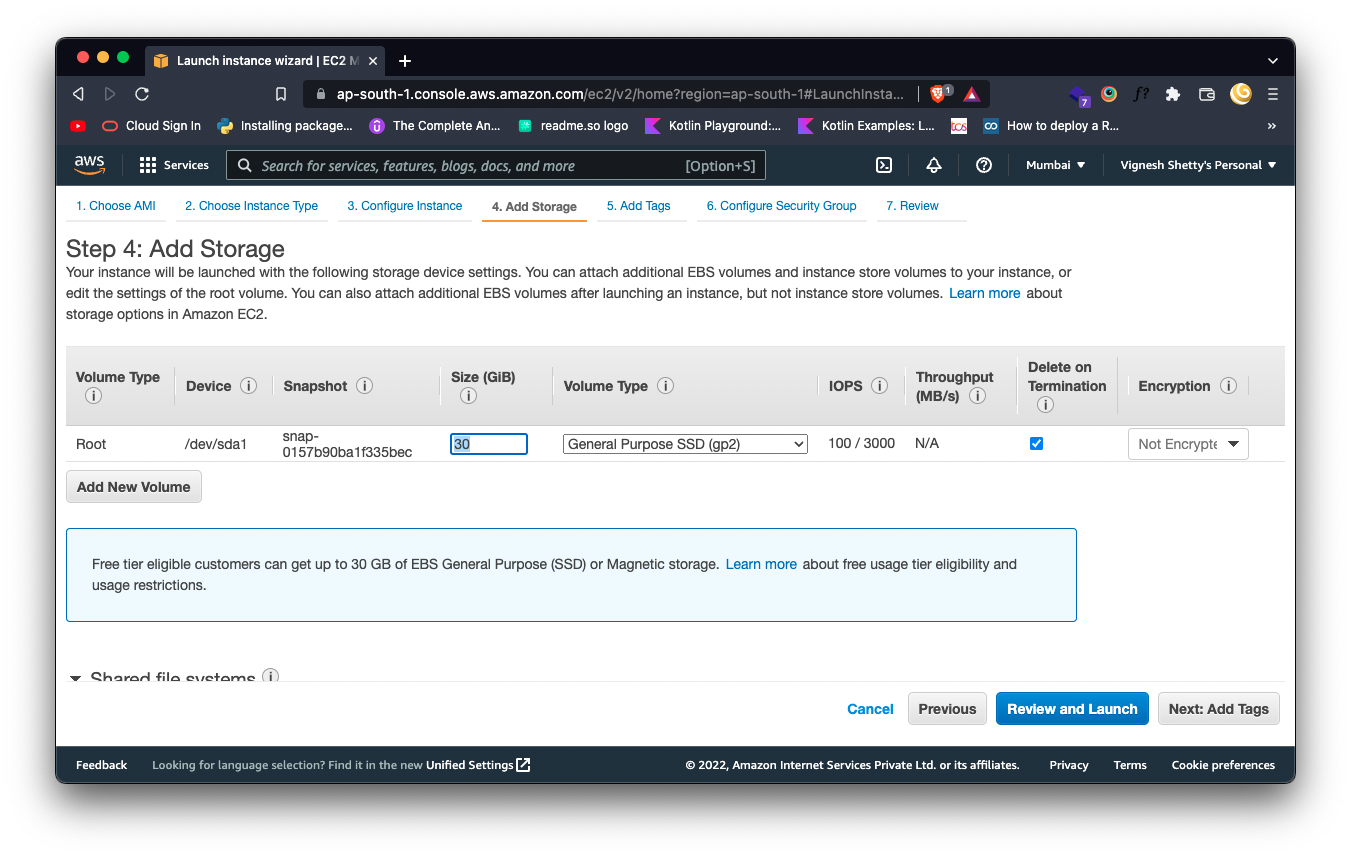Expand the Shared file systems section
The height and width of the screenshot is (857, 1351).
75,678
